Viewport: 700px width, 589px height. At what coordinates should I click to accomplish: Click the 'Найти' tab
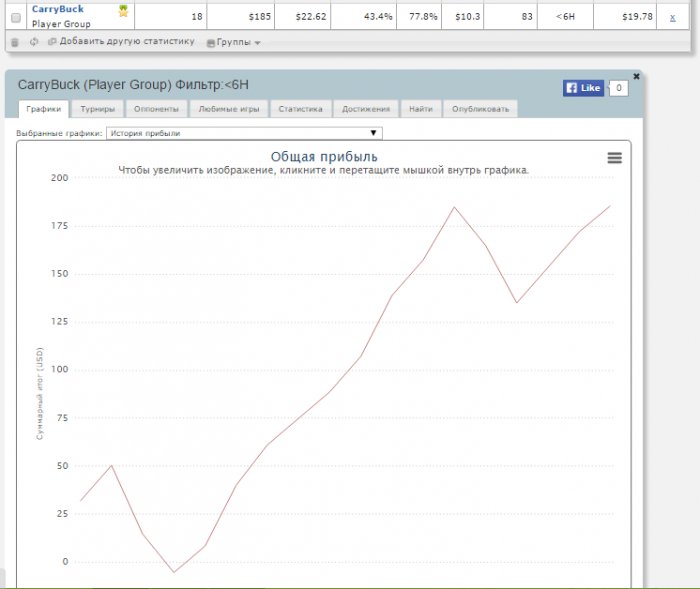(x=421, y=109)
